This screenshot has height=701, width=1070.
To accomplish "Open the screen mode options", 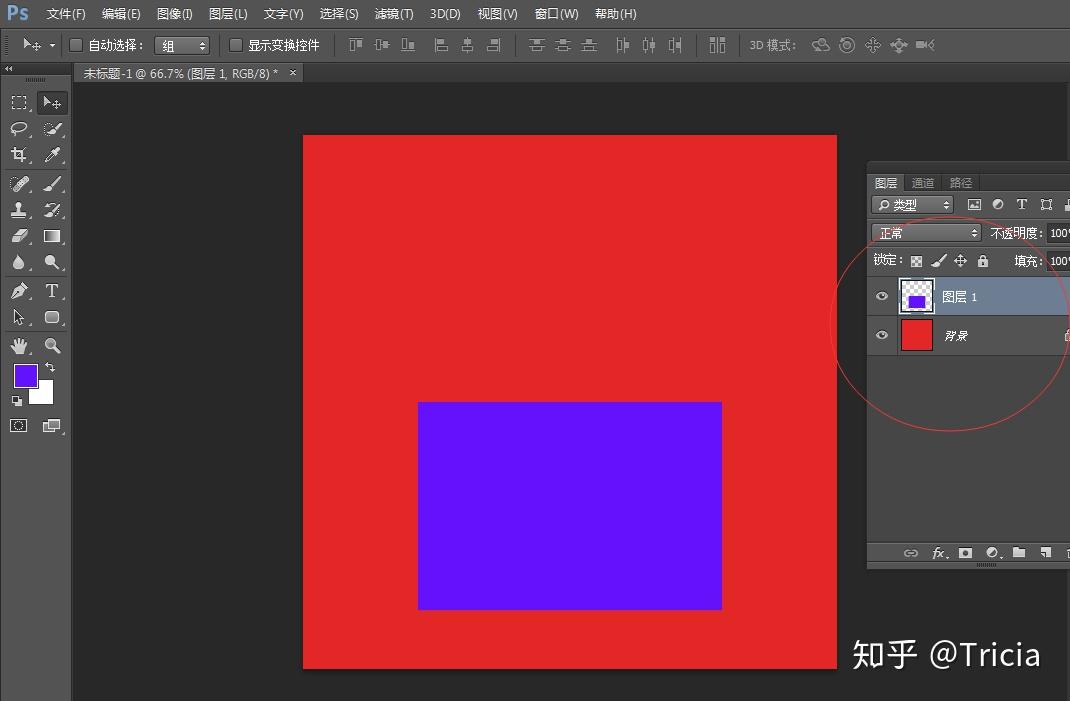I will pos(52,426).
